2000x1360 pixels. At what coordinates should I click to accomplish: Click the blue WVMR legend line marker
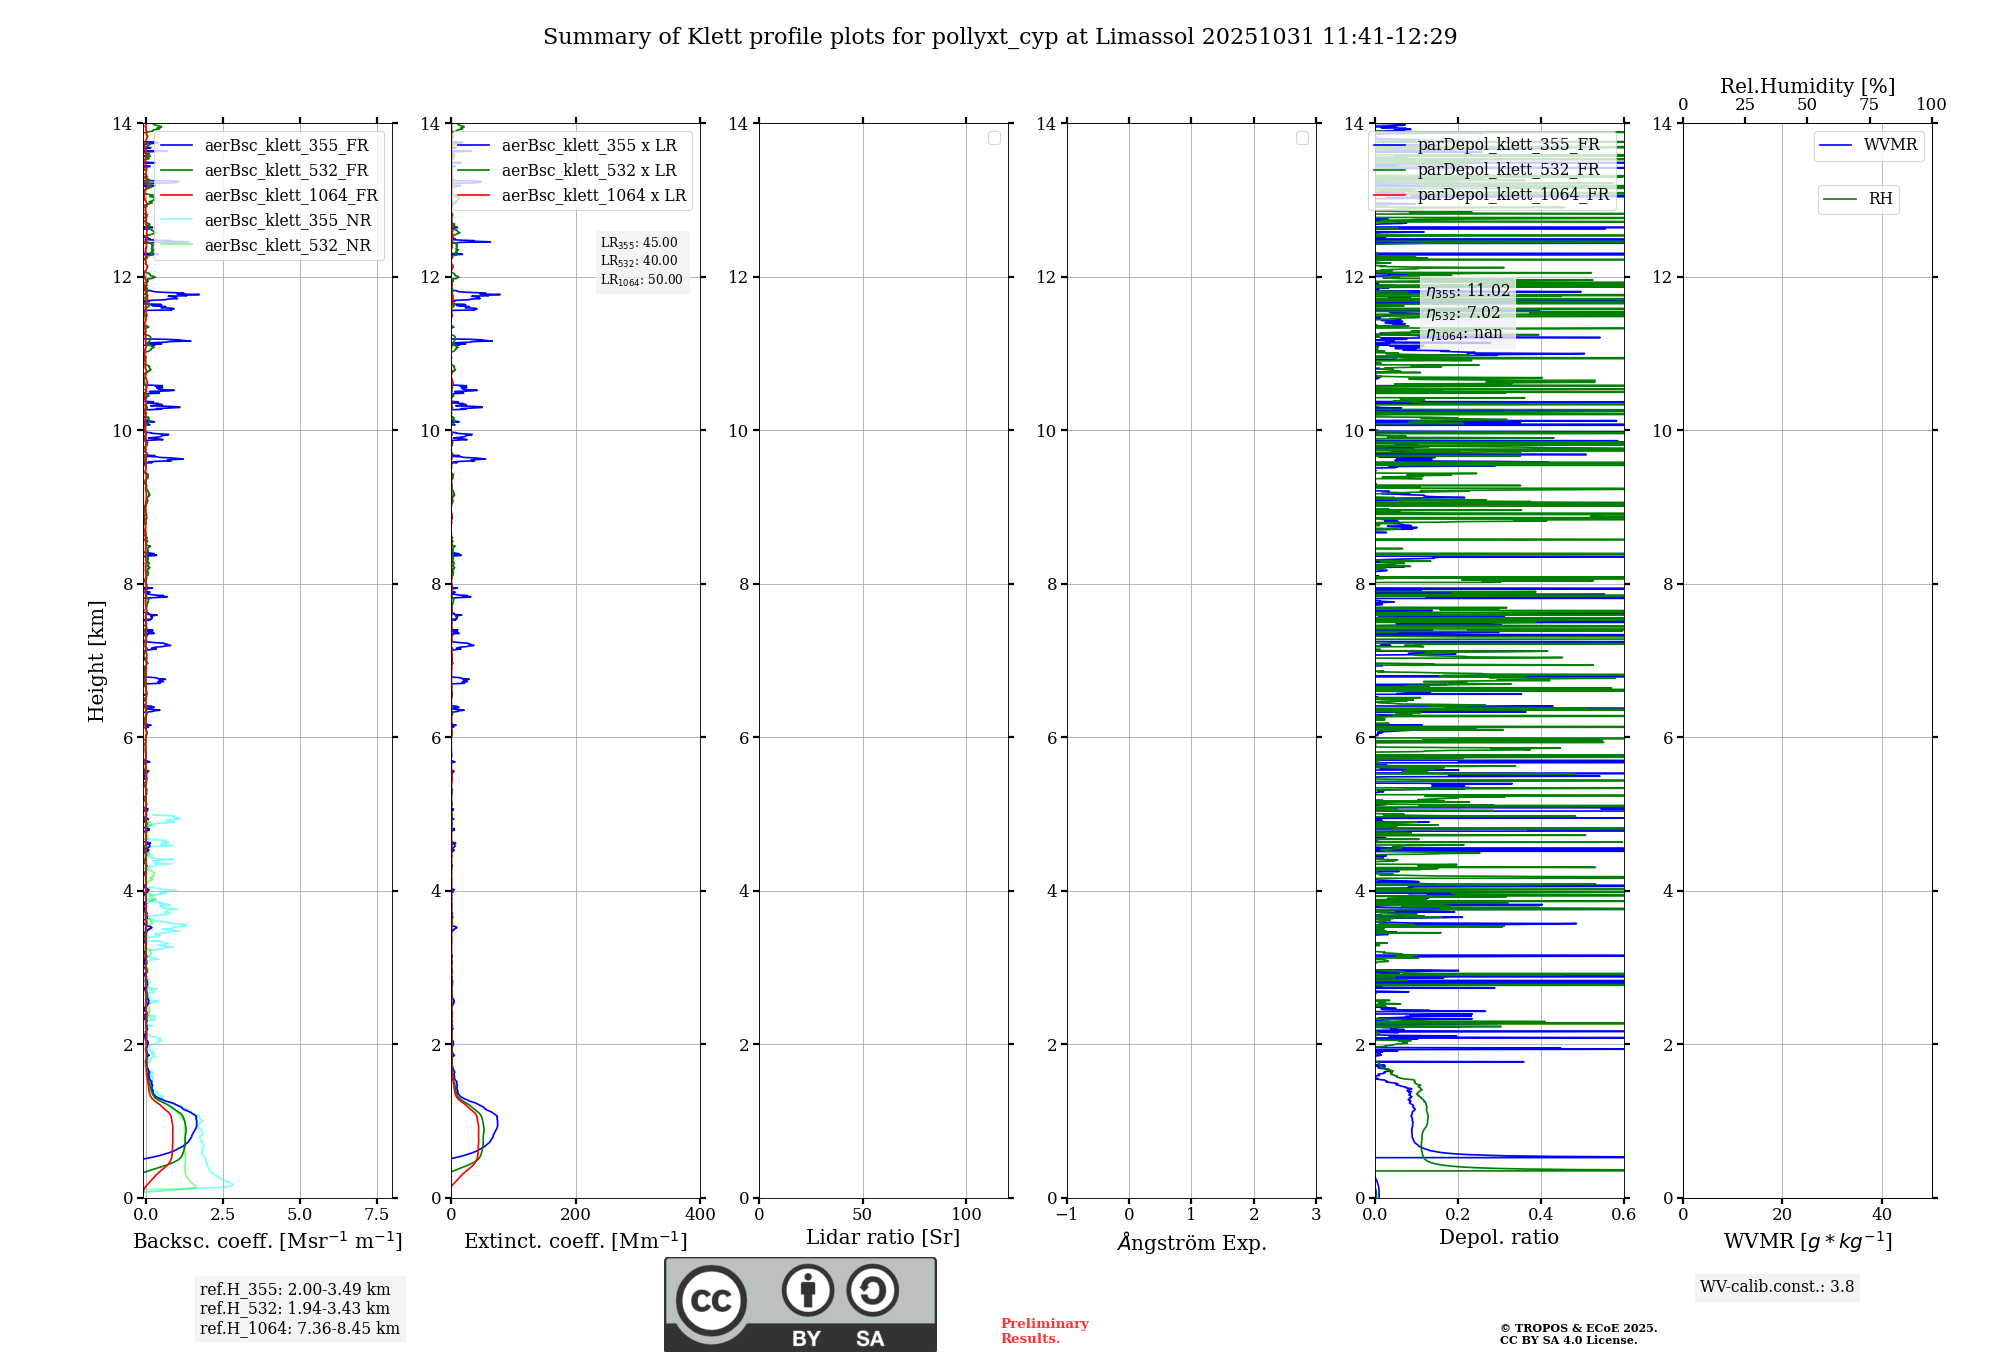tap(1835, 145)
